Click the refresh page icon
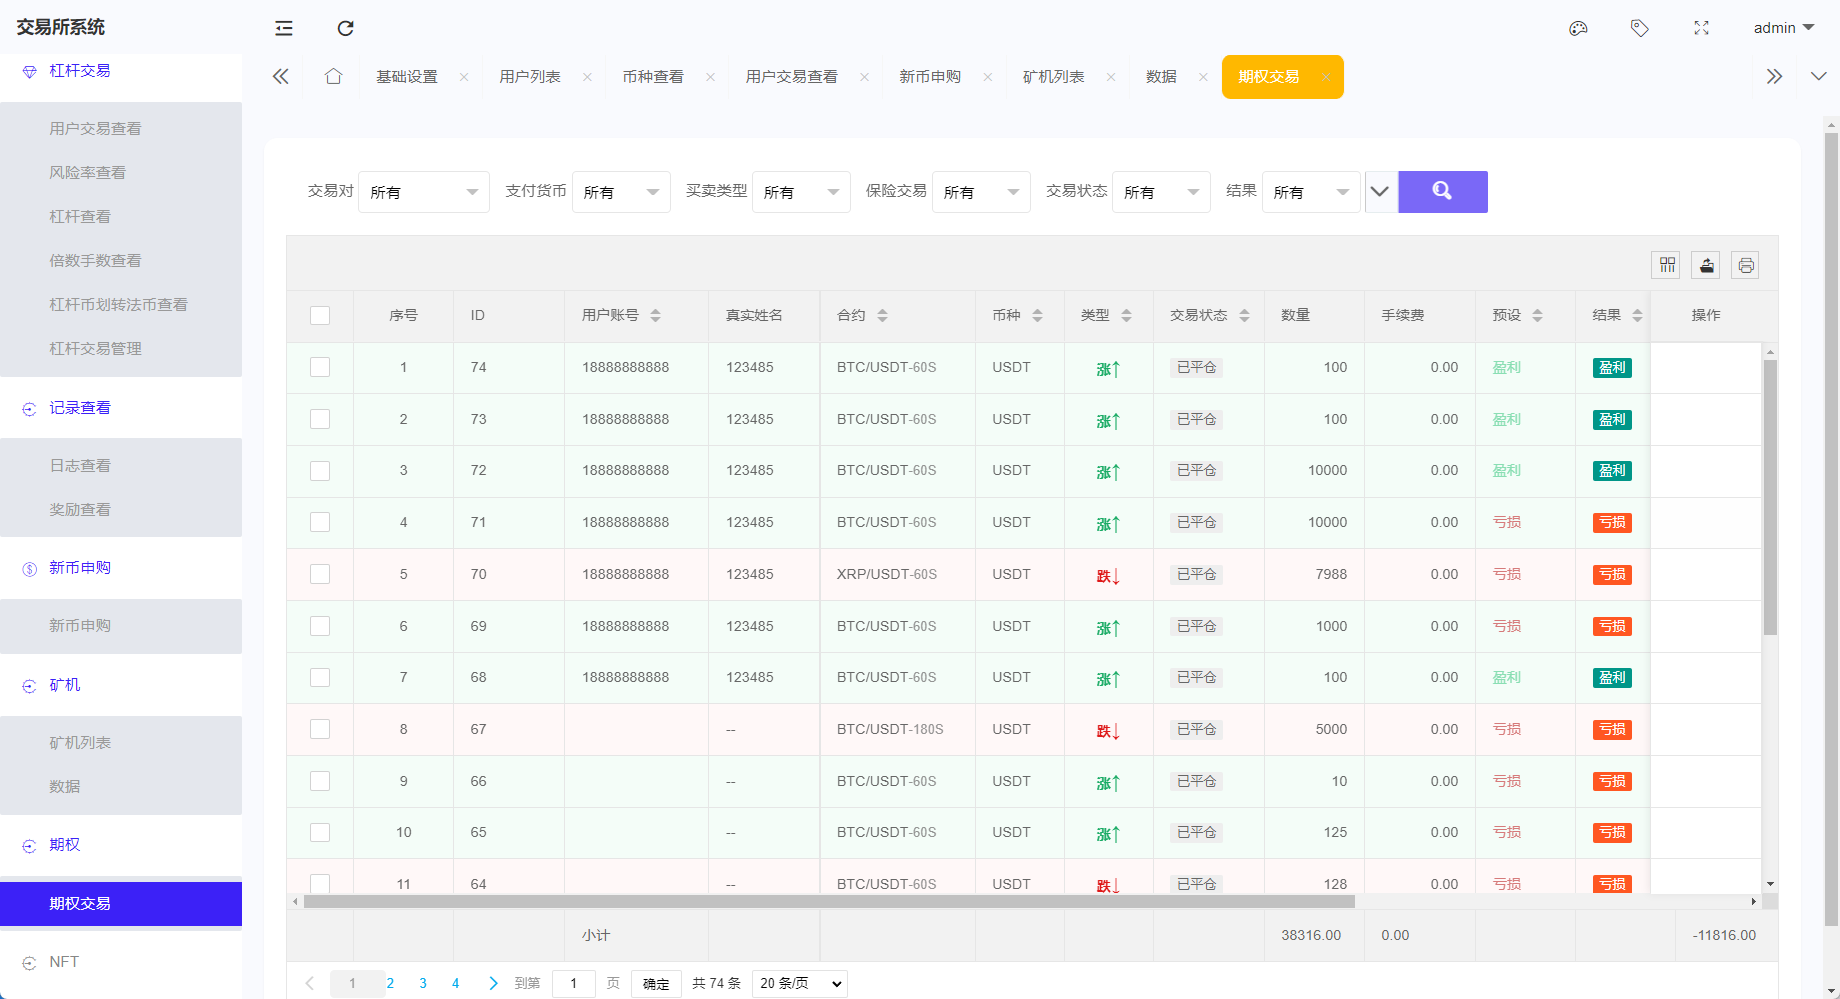Image resolution: width=1840 pixels, height=999 pixels. pos(345,28)
